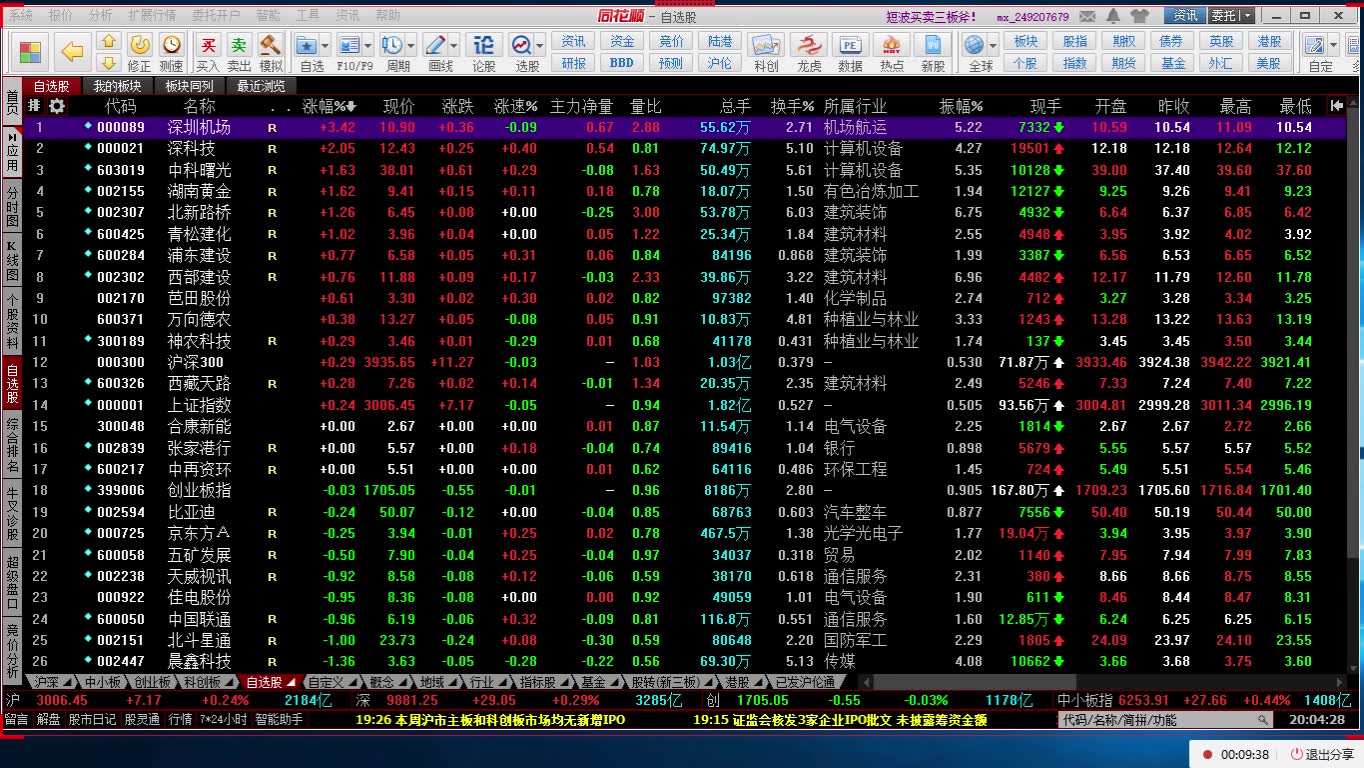Viewport: 1364px width, 768px height.
Task: Open the F10/F9 info icon
Action: pos(349,46)
